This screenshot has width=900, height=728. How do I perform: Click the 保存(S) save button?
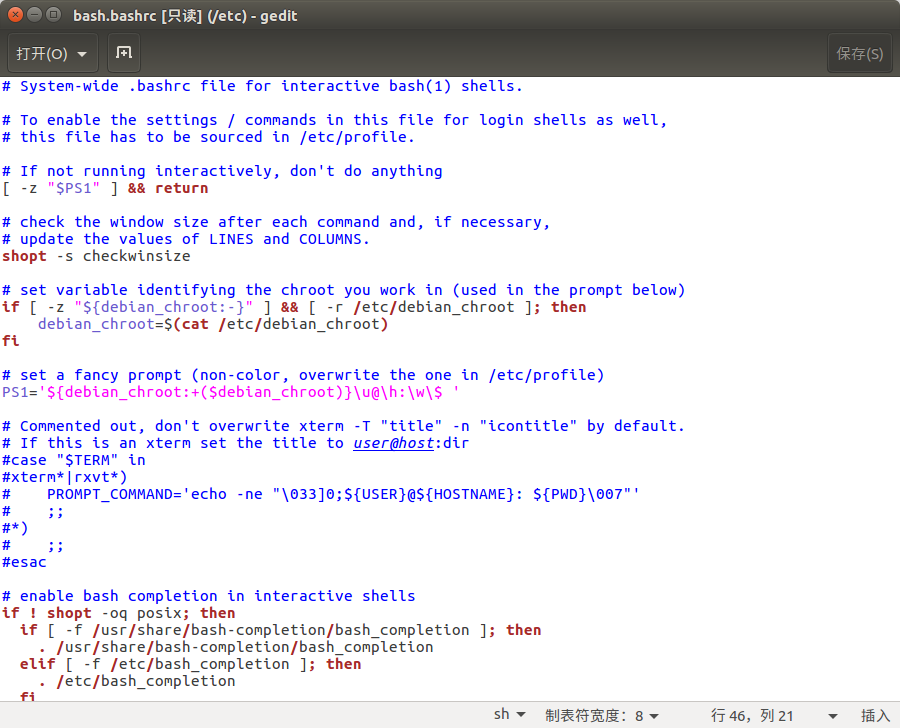point(859,53)
